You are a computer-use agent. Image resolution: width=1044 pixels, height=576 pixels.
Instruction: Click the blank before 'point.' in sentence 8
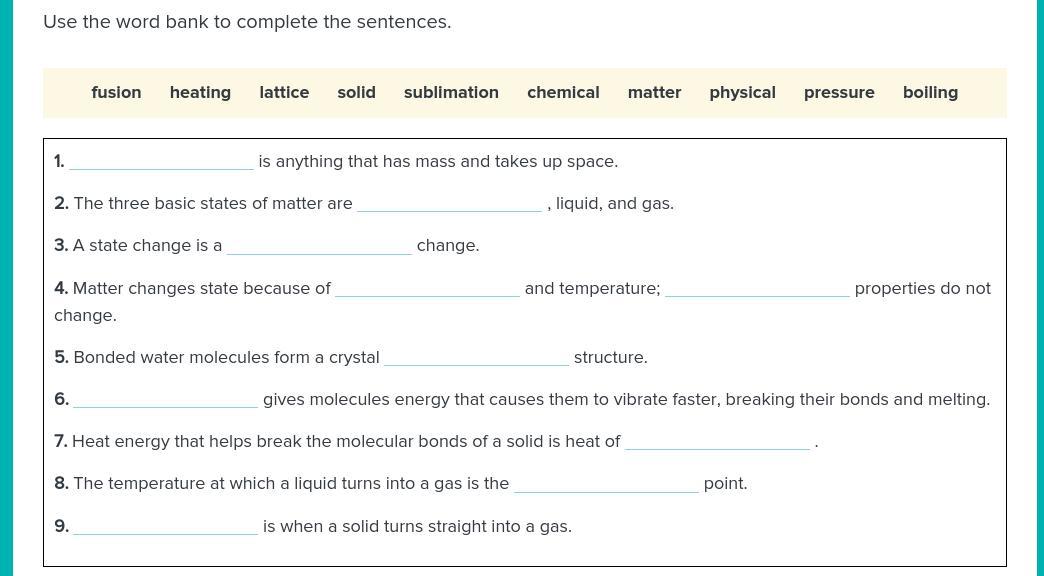607,483
